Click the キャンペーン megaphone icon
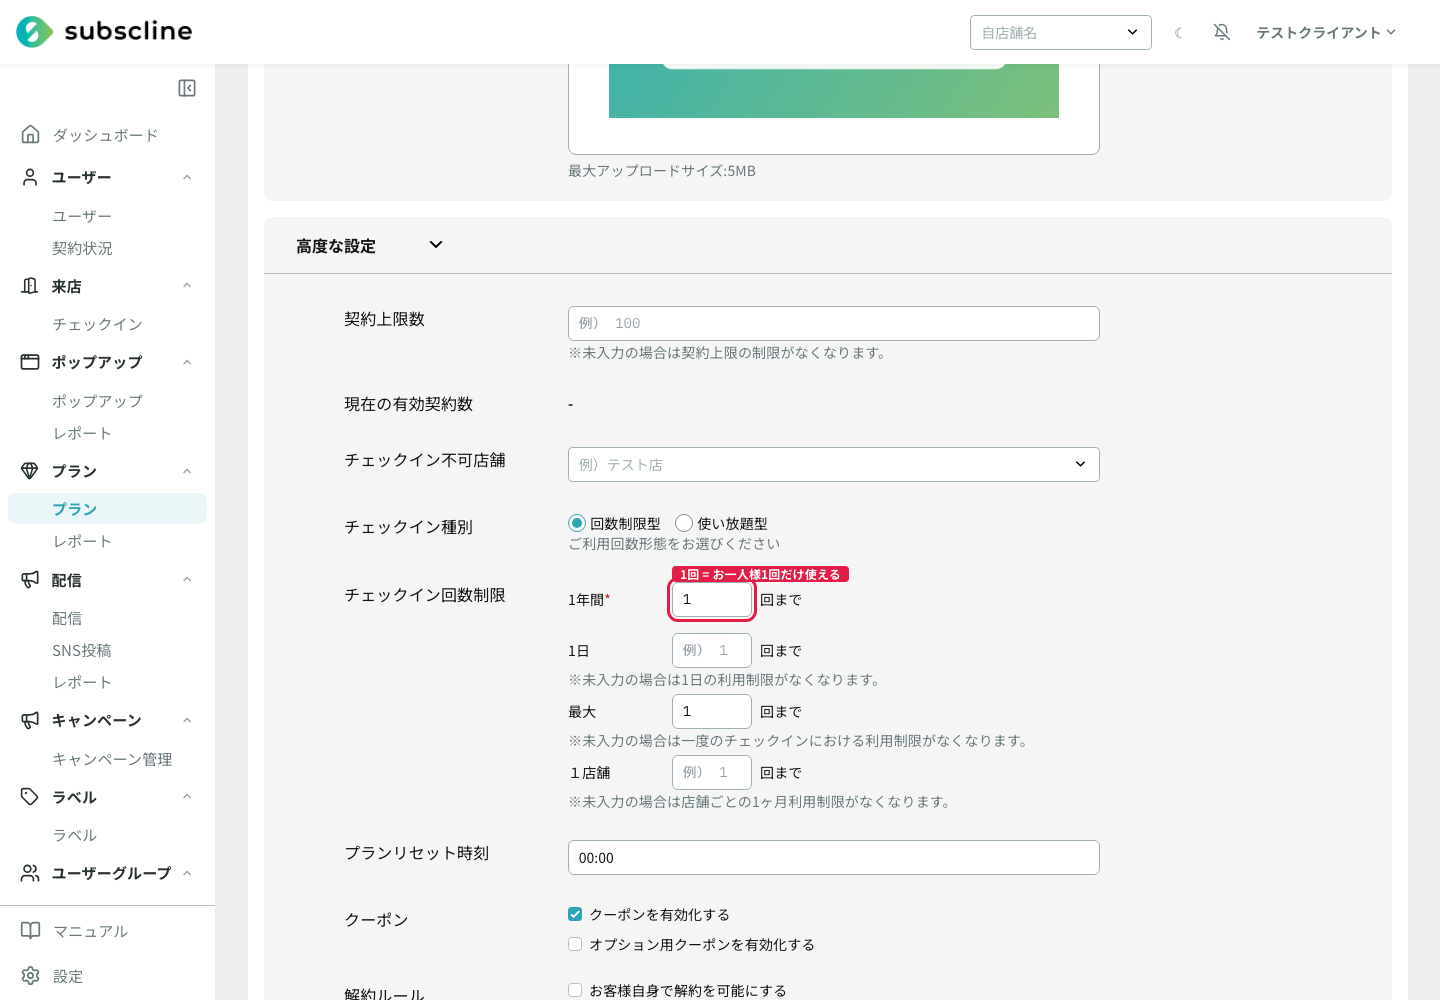1440x1000 pixels. tap(30, 720)
